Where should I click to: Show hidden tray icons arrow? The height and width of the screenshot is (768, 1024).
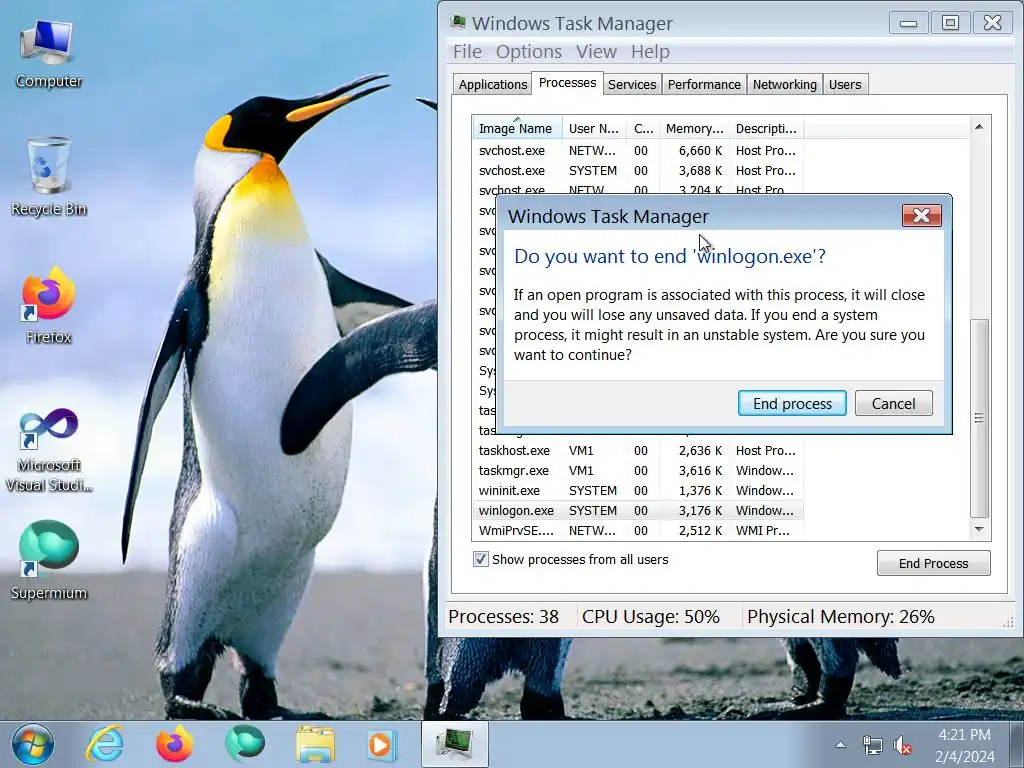coord(840,744)
